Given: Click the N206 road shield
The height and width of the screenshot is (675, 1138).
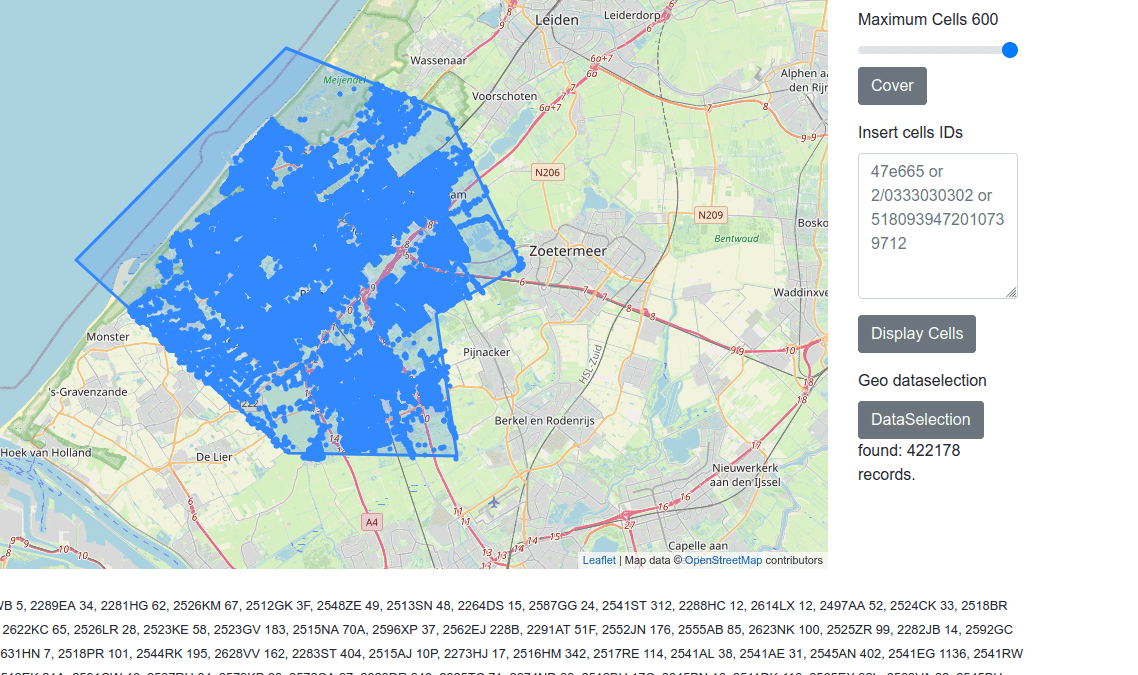Looking at the screenshot, I should (547, 172).
